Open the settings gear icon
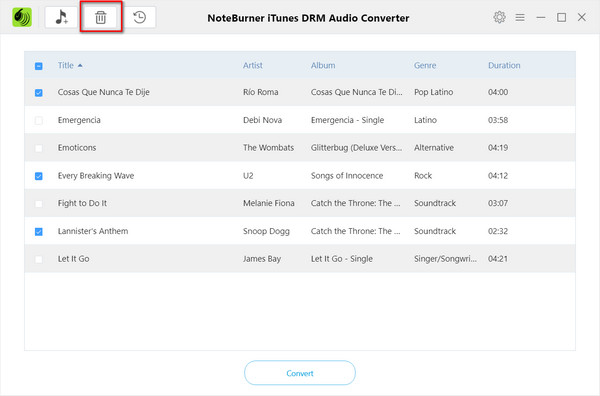This screenshot has height=396, width=600. click(499, 17)
